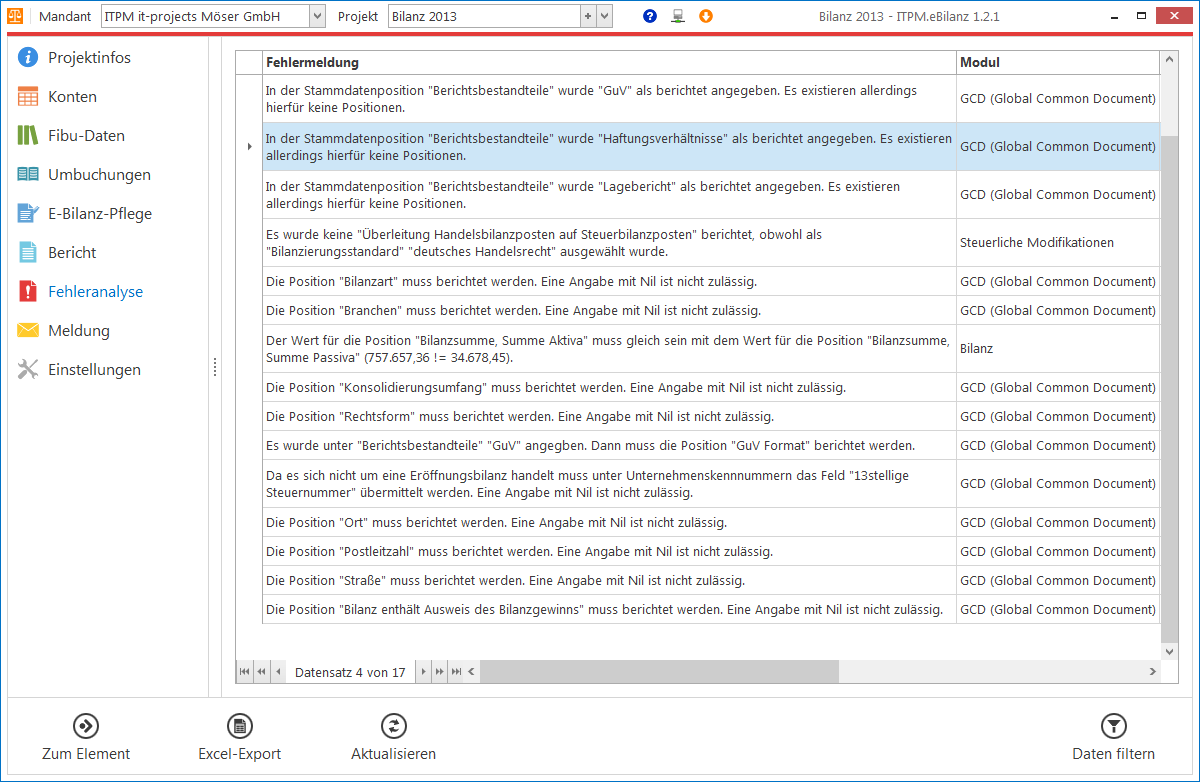Open Projektinfos section

coord(89,57)
